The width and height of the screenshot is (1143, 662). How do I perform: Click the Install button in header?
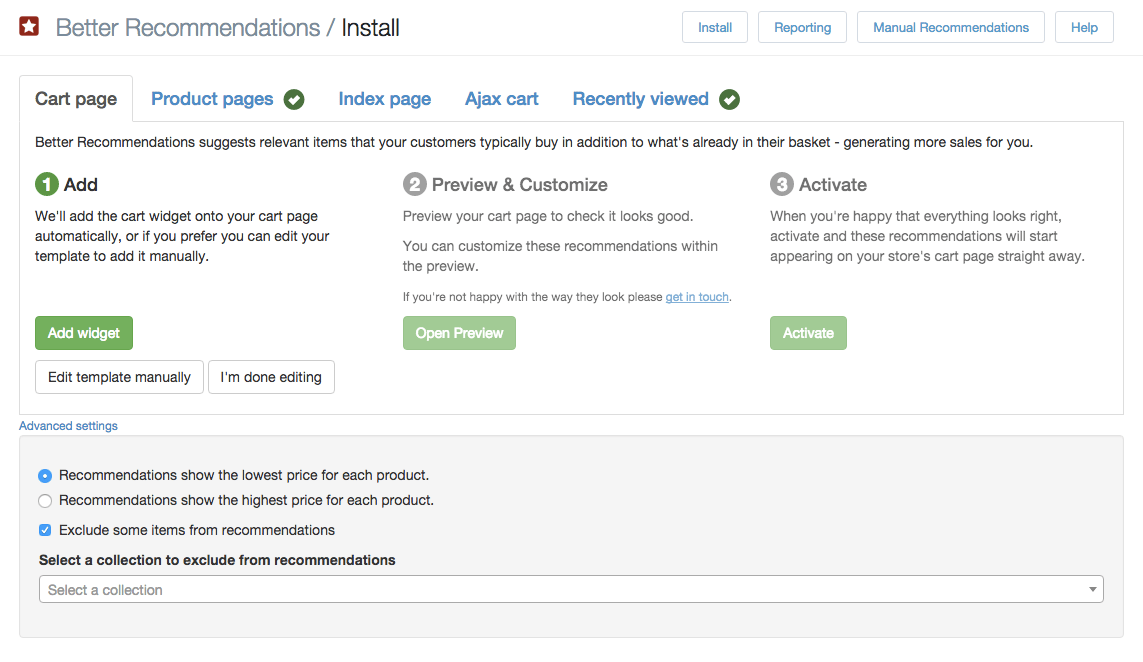pos(715,28)
